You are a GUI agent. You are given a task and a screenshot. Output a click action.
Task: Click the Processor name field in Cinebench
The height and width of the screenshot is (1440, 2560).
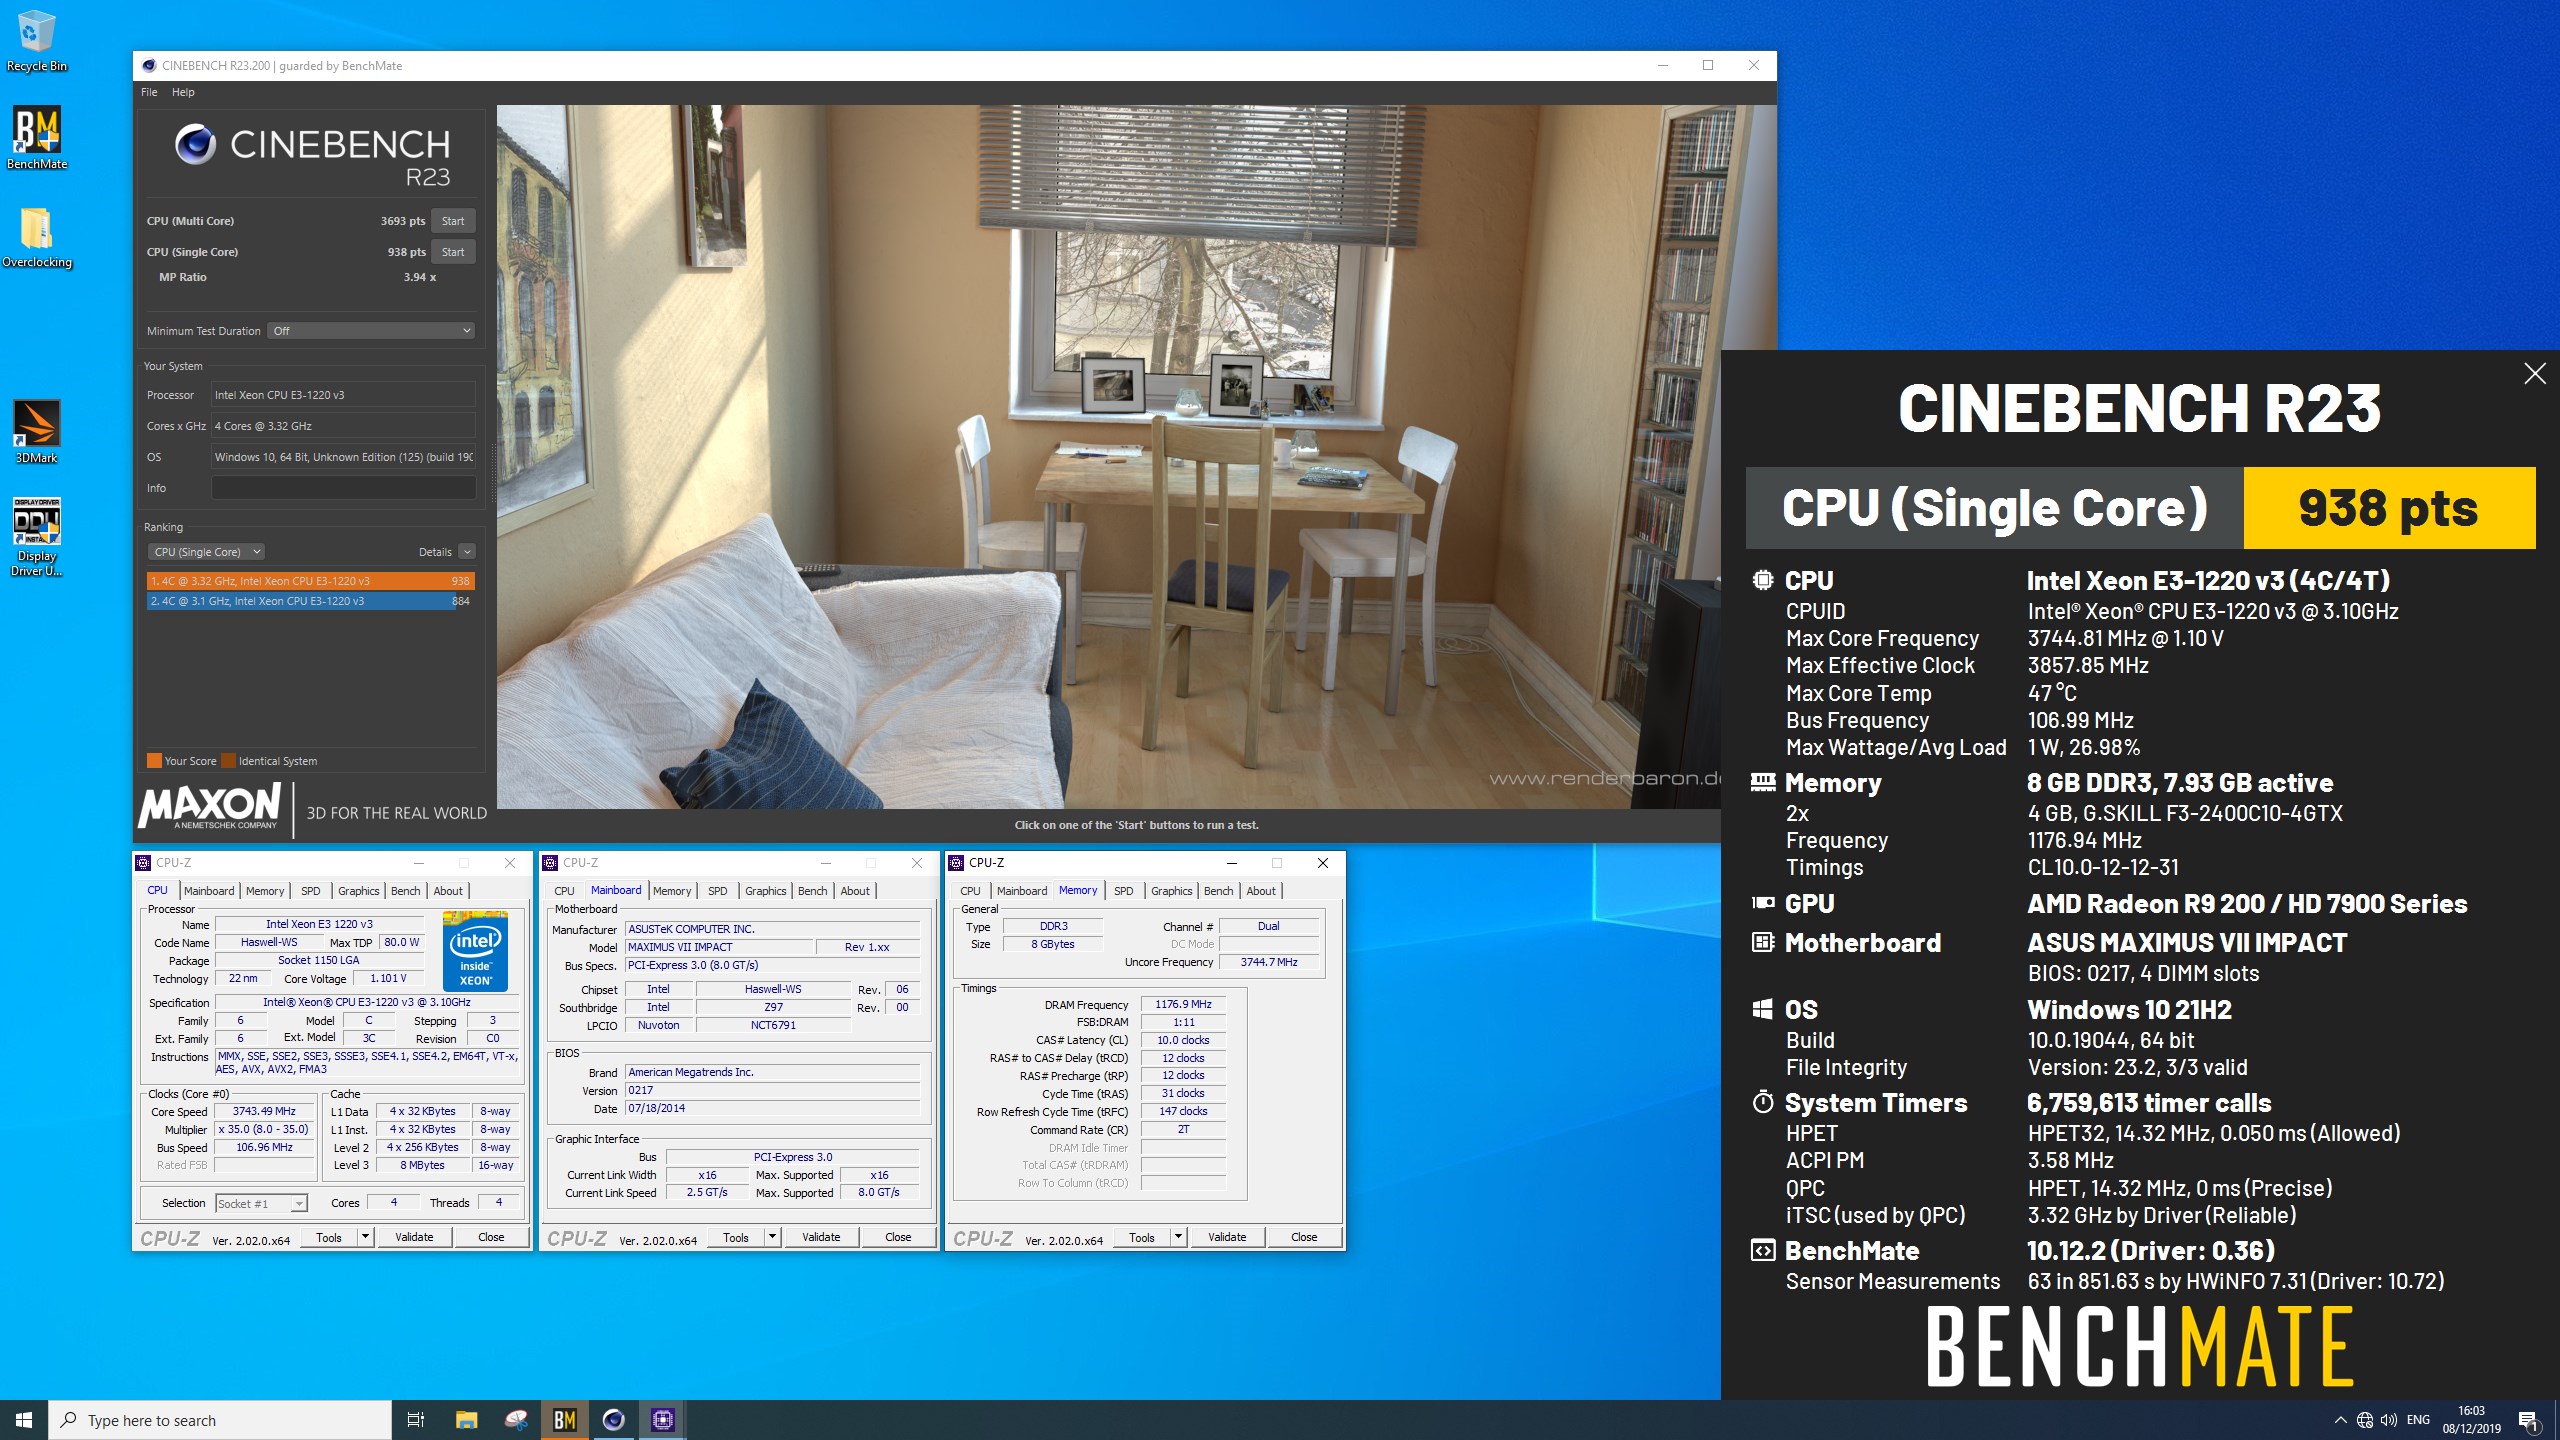343,395
